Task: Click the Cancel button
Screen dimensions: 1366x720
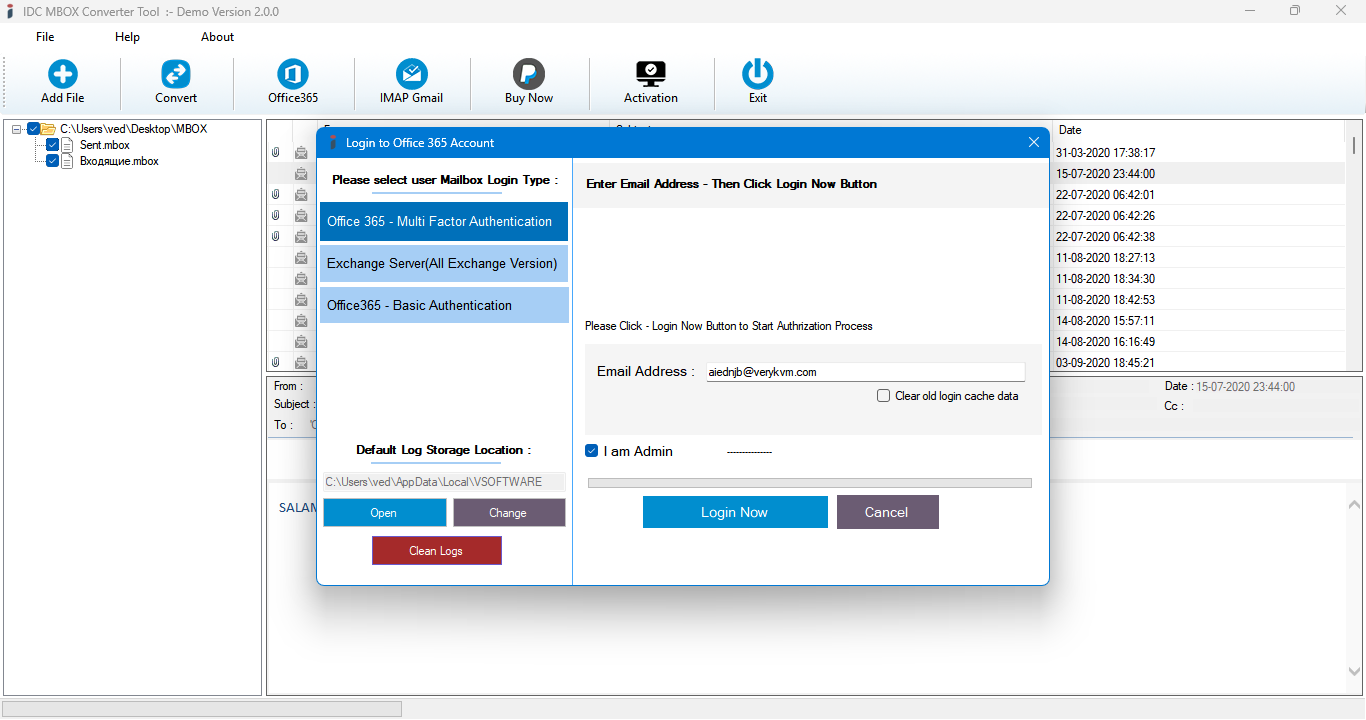Action: coord(887,512)
